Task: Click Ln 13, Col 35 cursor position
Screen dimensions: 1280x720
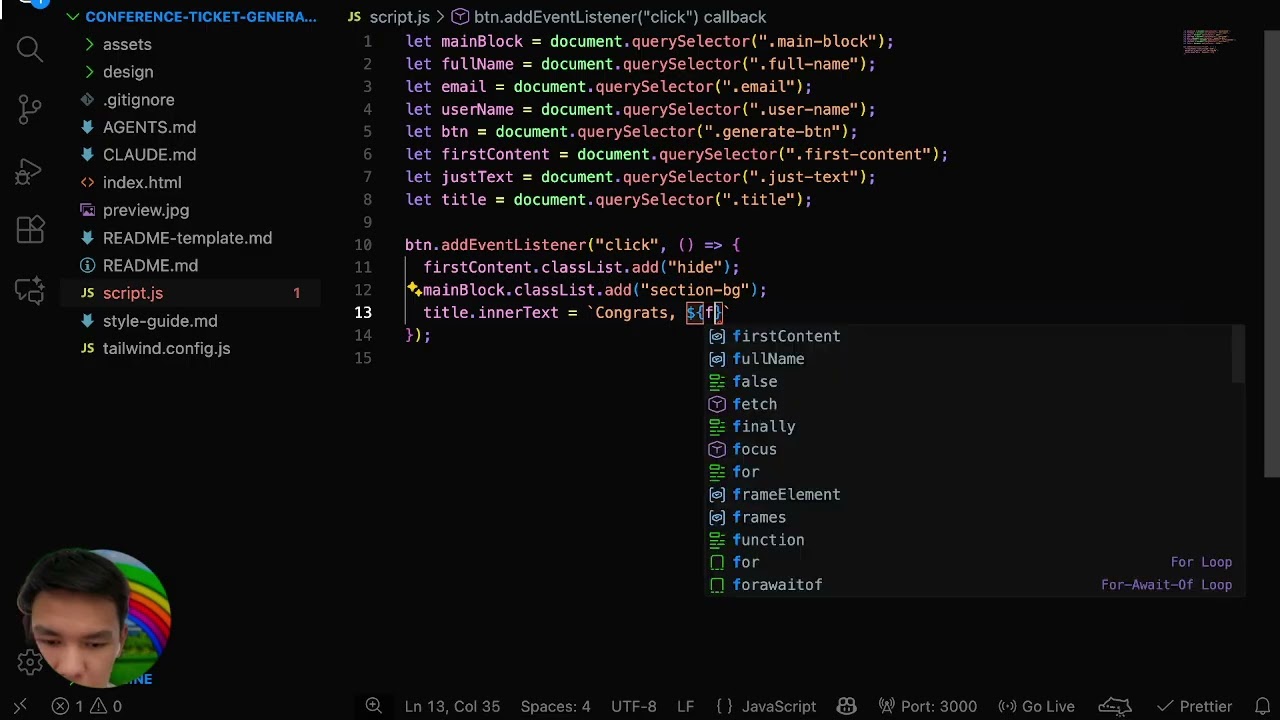Action: click(452, 706)
